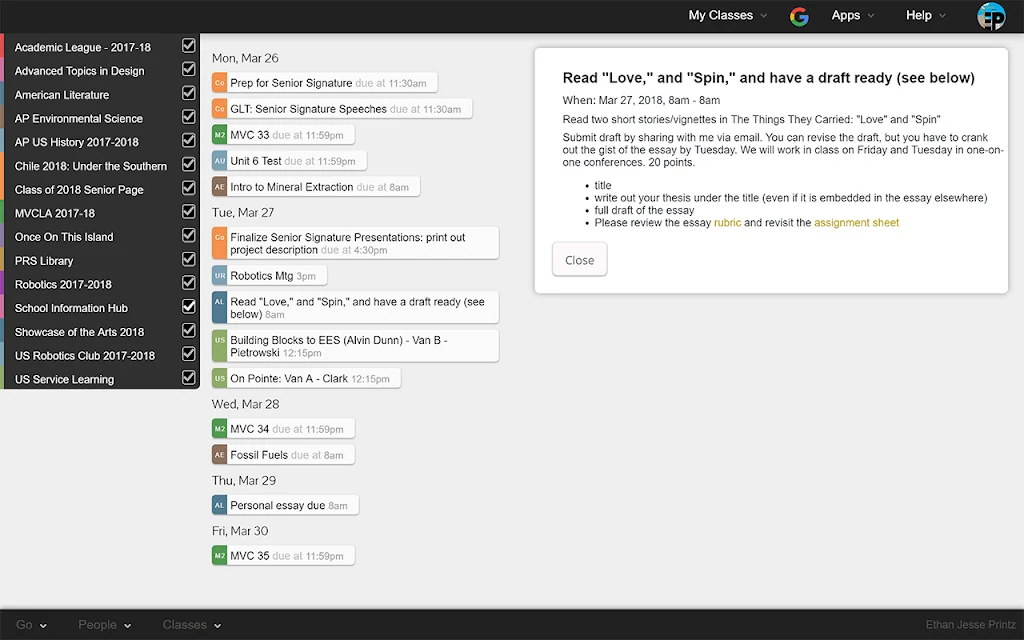Expand the My Classes dropdown
Viewport: 1024px width, 640px height.
coord(728,16)
